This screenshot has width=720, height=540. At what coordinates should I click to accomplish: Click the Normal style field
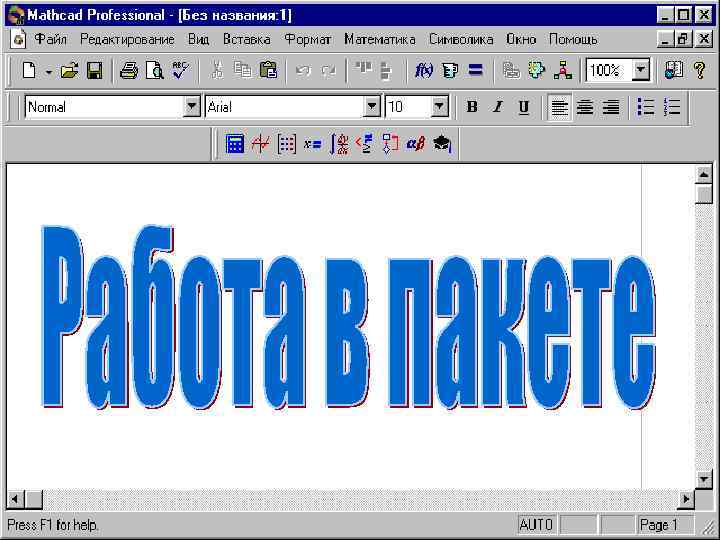105,107
